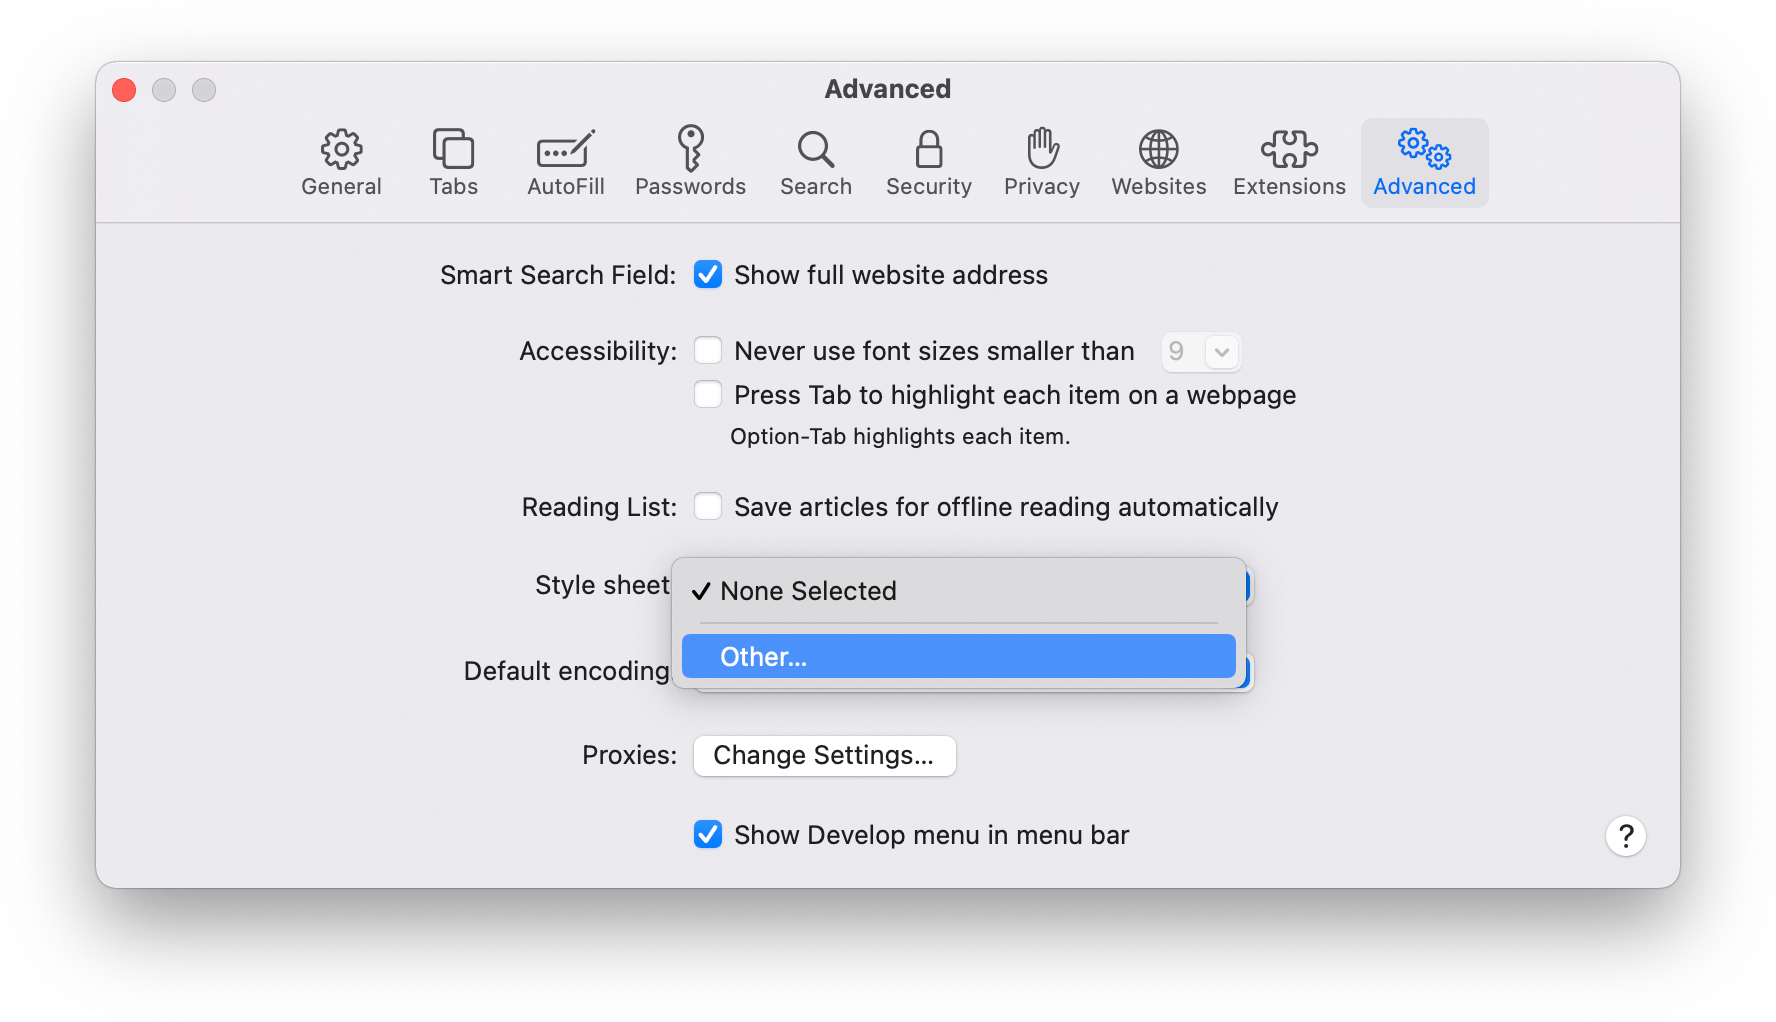This screenshot has width=1776, height=1022.
Task: Open the Extensions preferences pane
Action: (1289, 163)
